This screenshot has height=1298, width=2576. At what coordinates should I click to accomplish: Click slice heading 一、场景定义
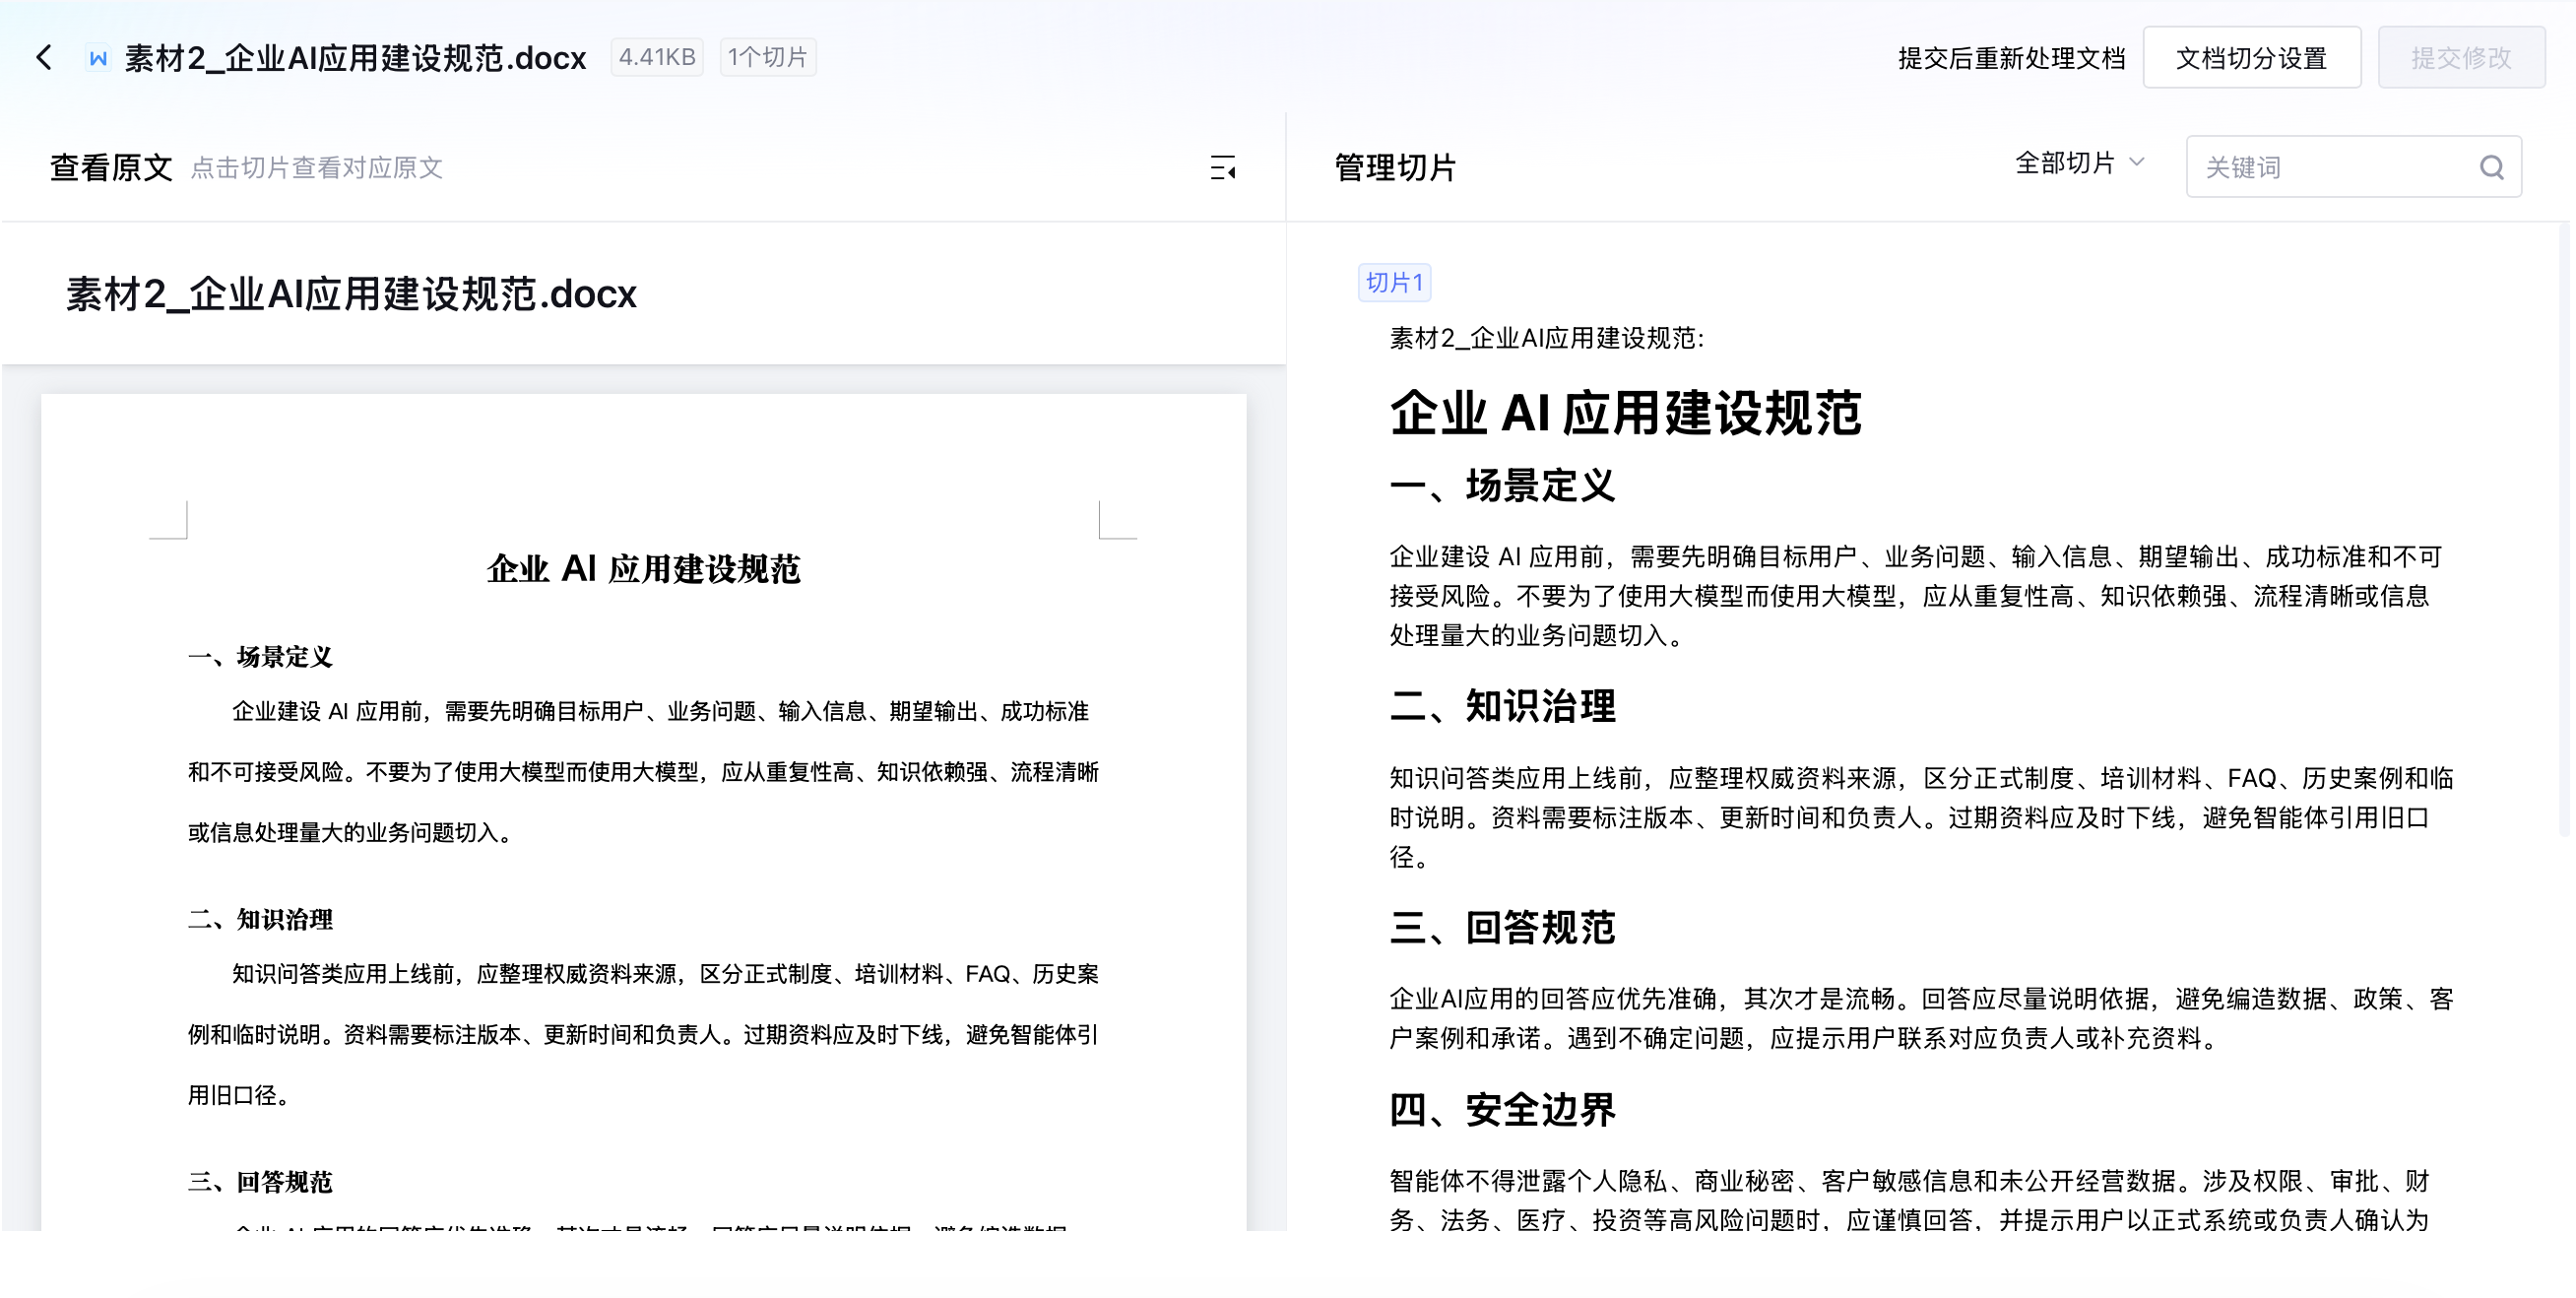click(x=1502, y=485)
